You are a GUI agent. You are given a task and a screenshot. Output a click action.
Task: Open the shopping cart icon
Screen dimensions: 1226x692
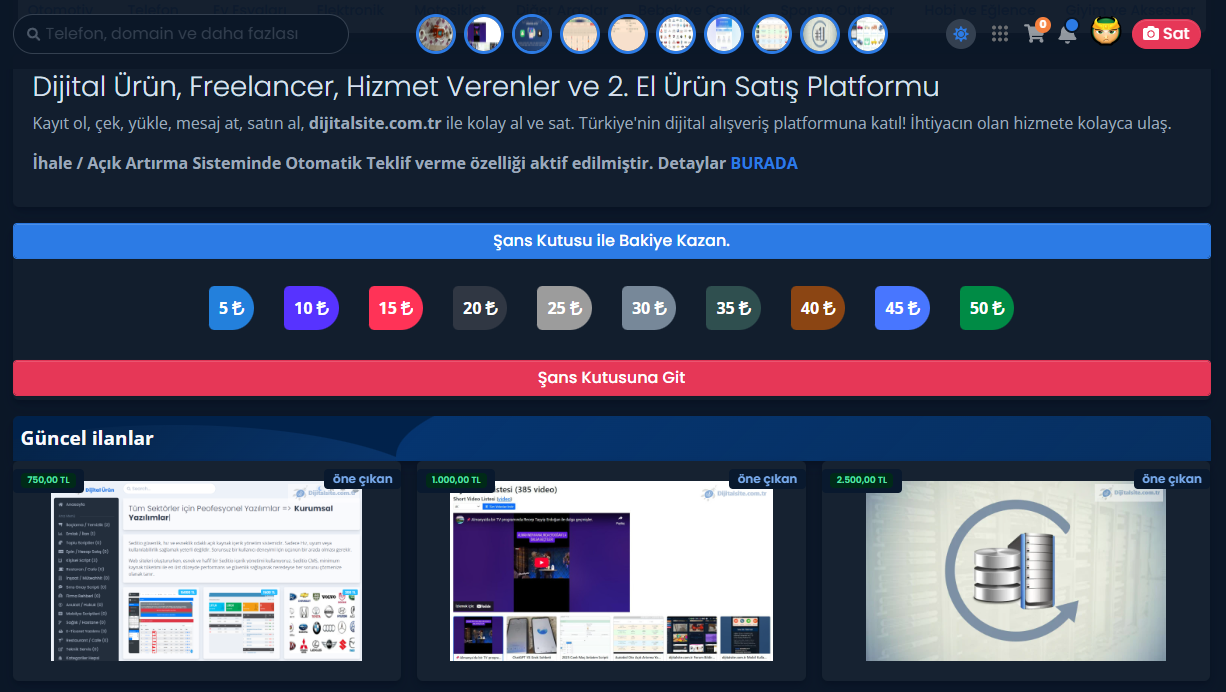1035,33
